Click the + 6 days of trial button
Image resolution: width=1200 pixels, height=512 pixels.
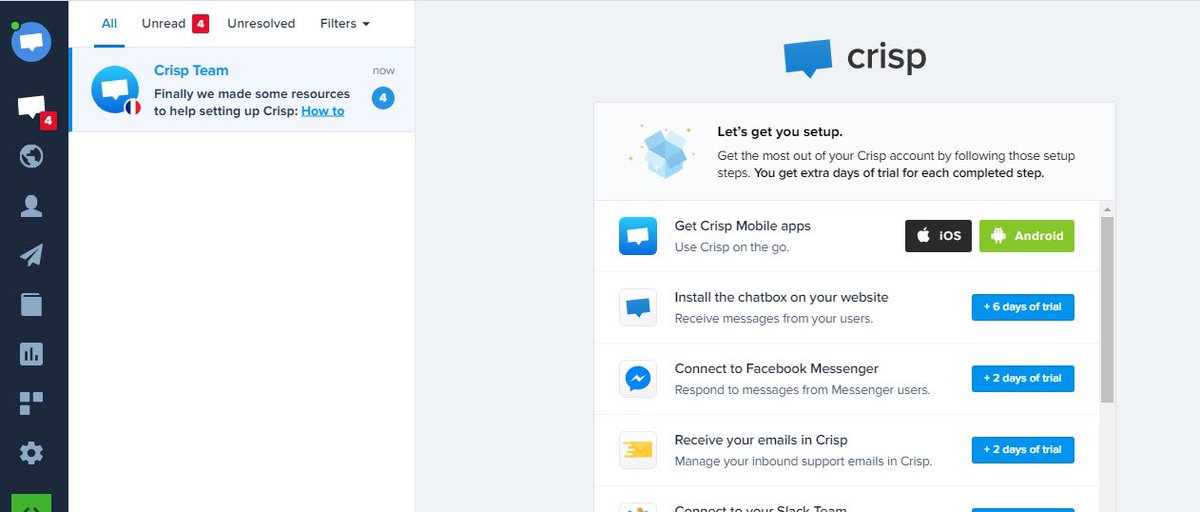pyautogui.click(x=1023, y=307)
